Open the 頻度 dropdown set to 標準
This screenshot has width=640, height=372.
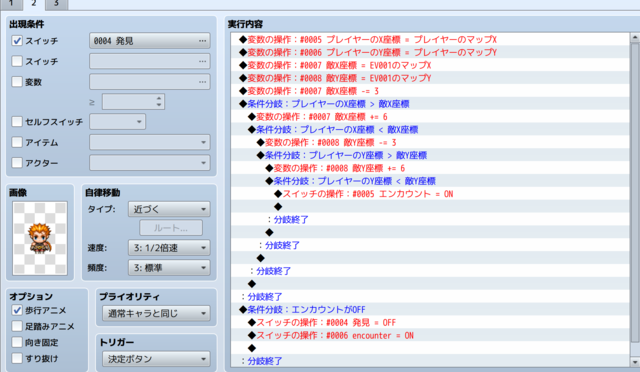tap(169, 268)
